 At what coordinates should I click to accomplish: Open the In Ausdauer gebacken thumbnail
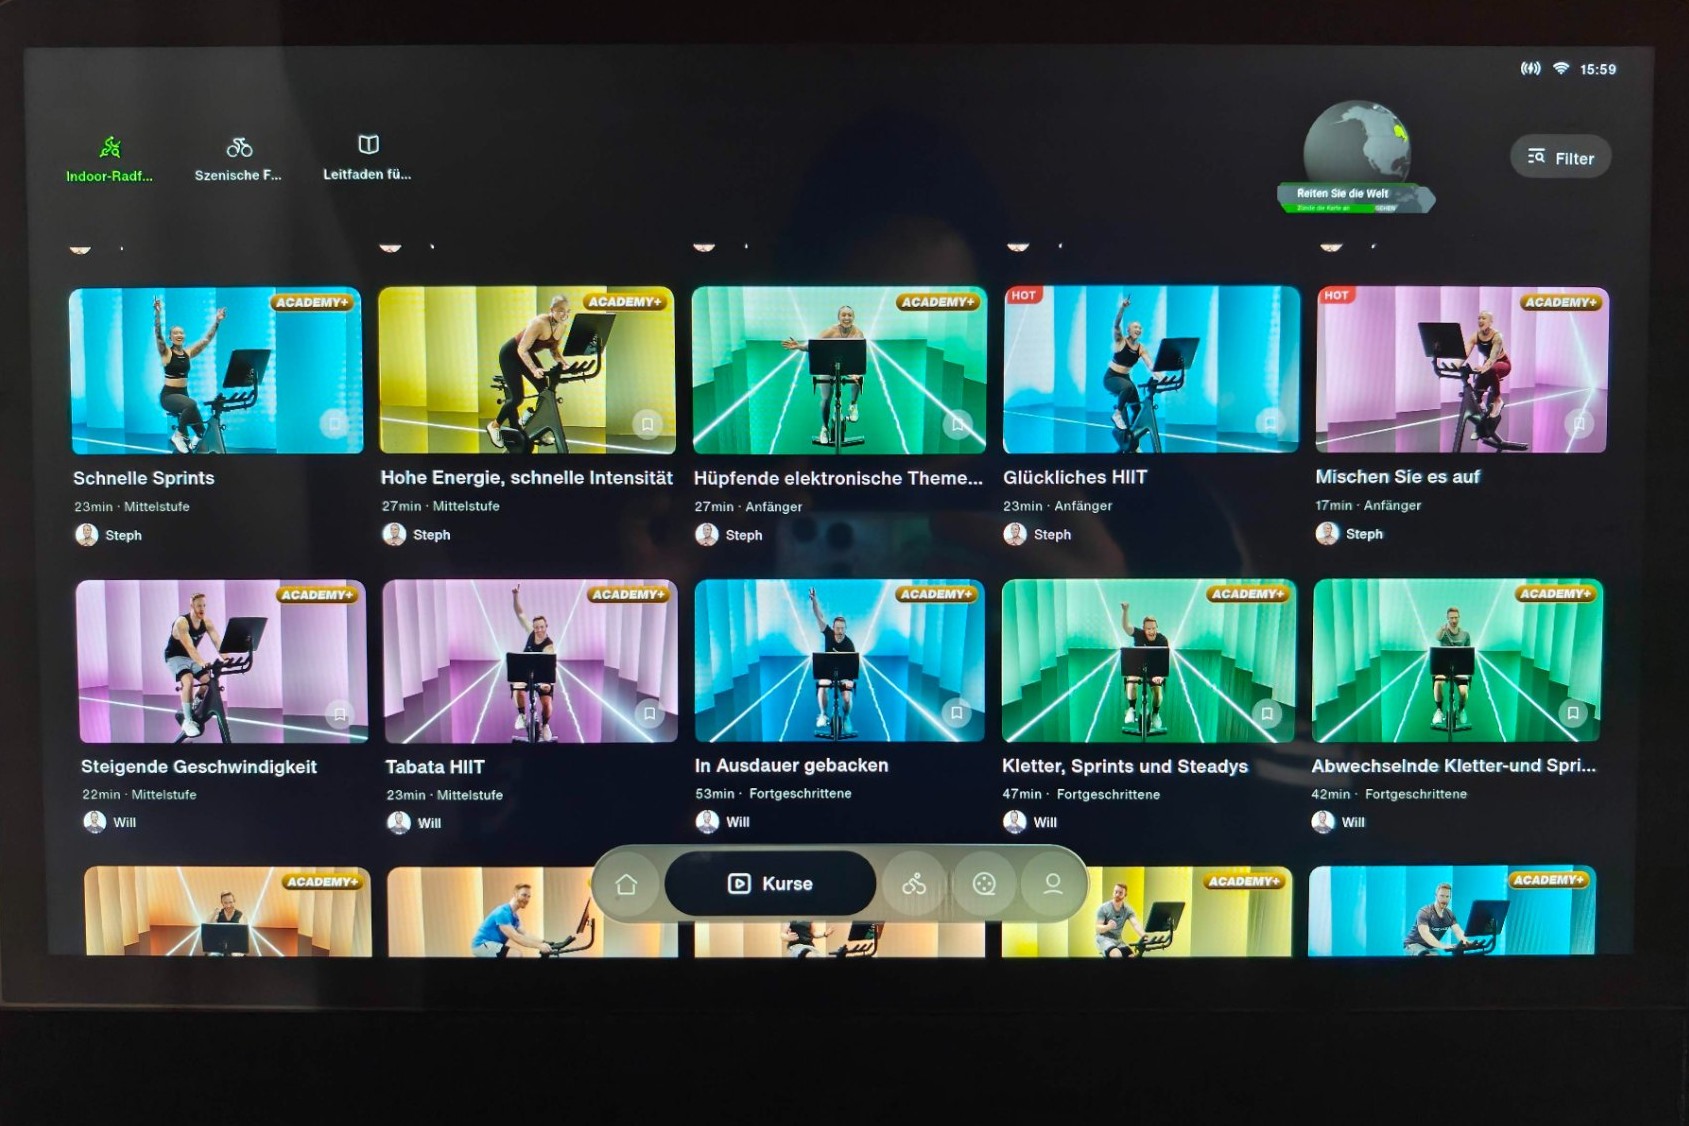point(838,660)
